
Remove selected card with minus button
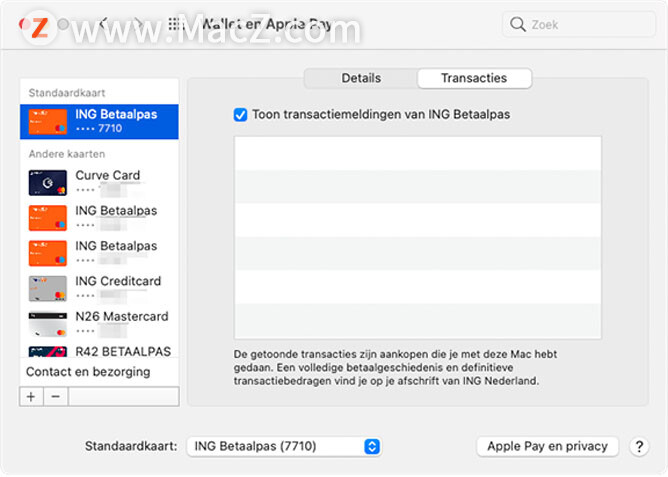click(55, 397)
